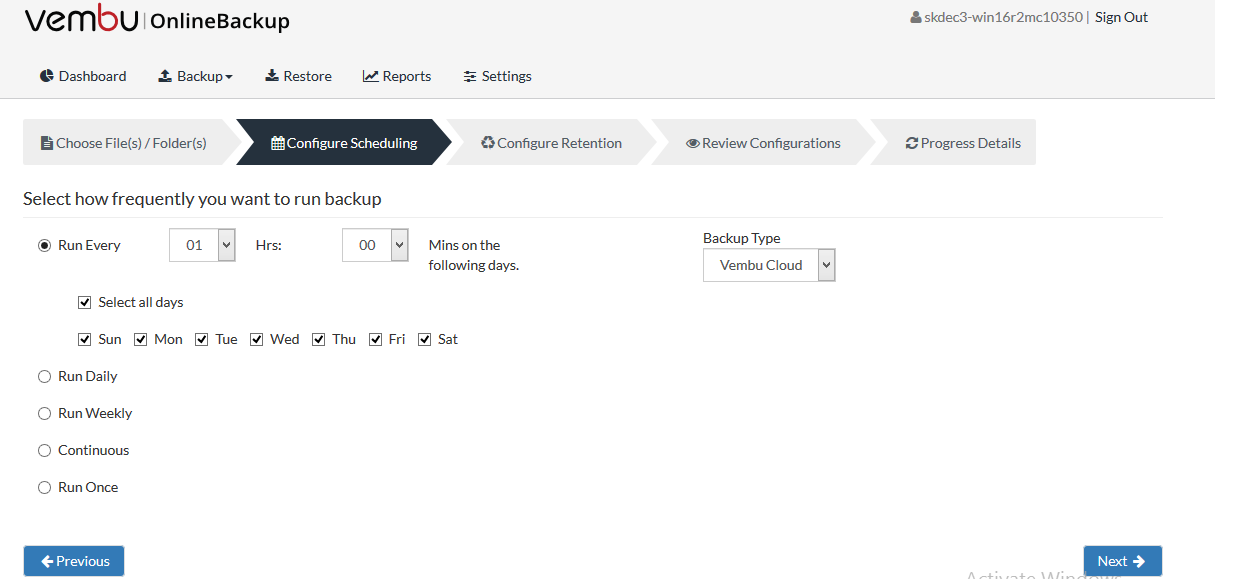This screenshot has height=579, width=1241.
Task: Select the Run Every radio button
Action: click(44, 245)
